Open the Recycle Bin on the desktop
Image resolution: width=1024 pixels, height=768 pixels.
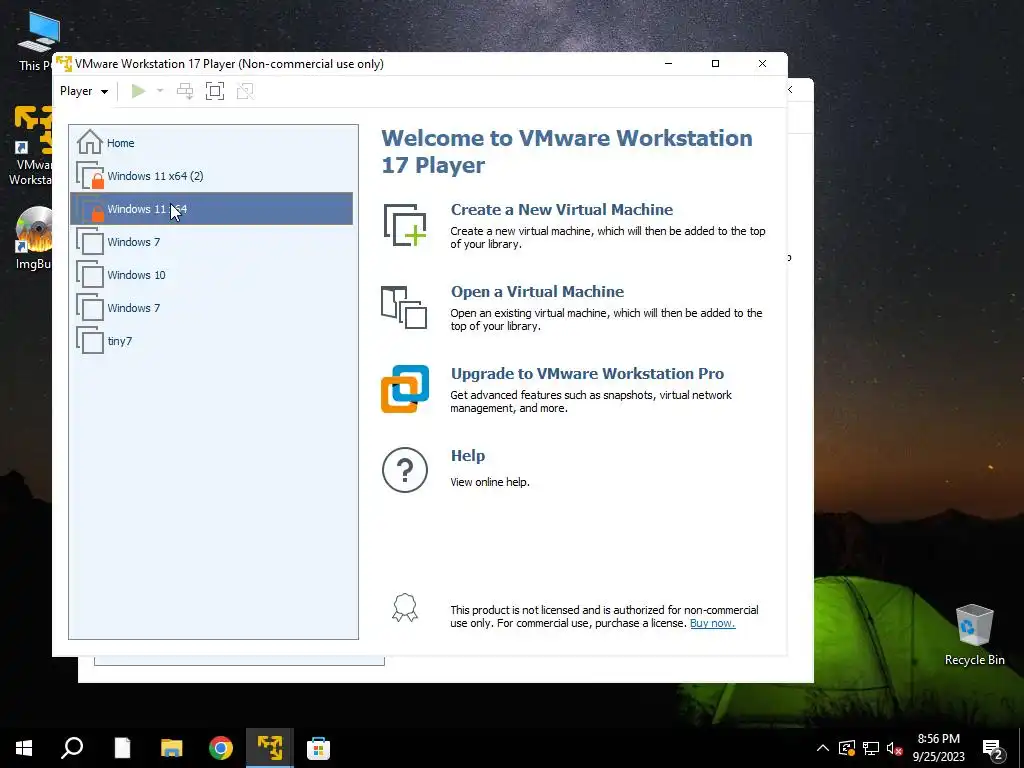click(x=974, y=634)
